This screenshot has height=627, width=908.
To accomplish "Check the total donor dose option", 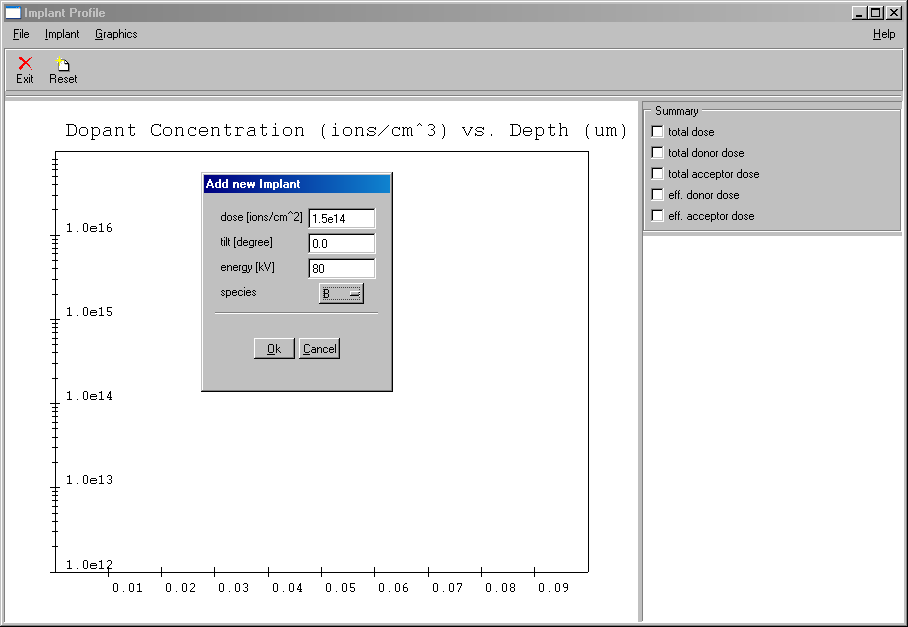I will click(x=657, y=152).
